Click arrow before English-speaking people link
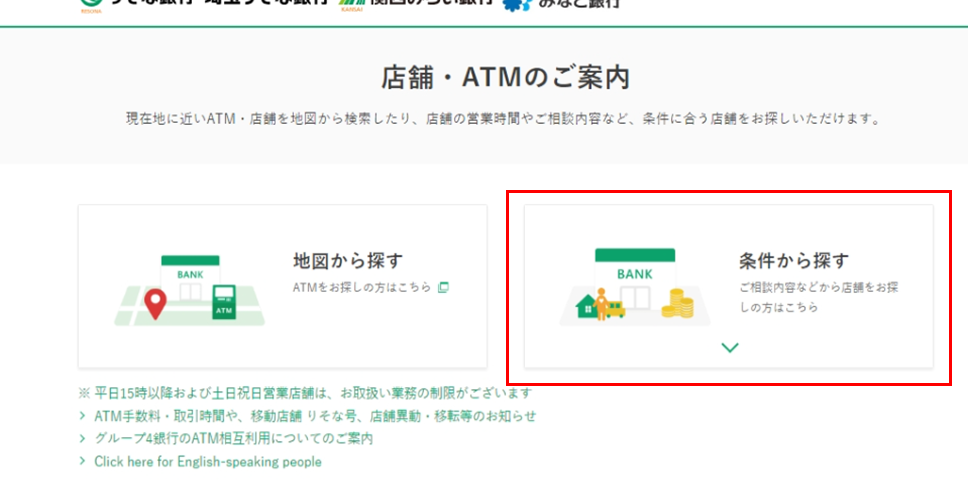Image resolution: width=968 pixels, height=486 pixels. pos(83,462)
